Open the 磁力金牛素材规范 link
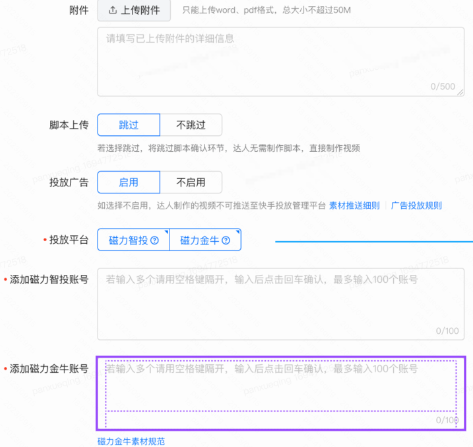The width and height of the screenshot is (473, 447). coord(131,441)
